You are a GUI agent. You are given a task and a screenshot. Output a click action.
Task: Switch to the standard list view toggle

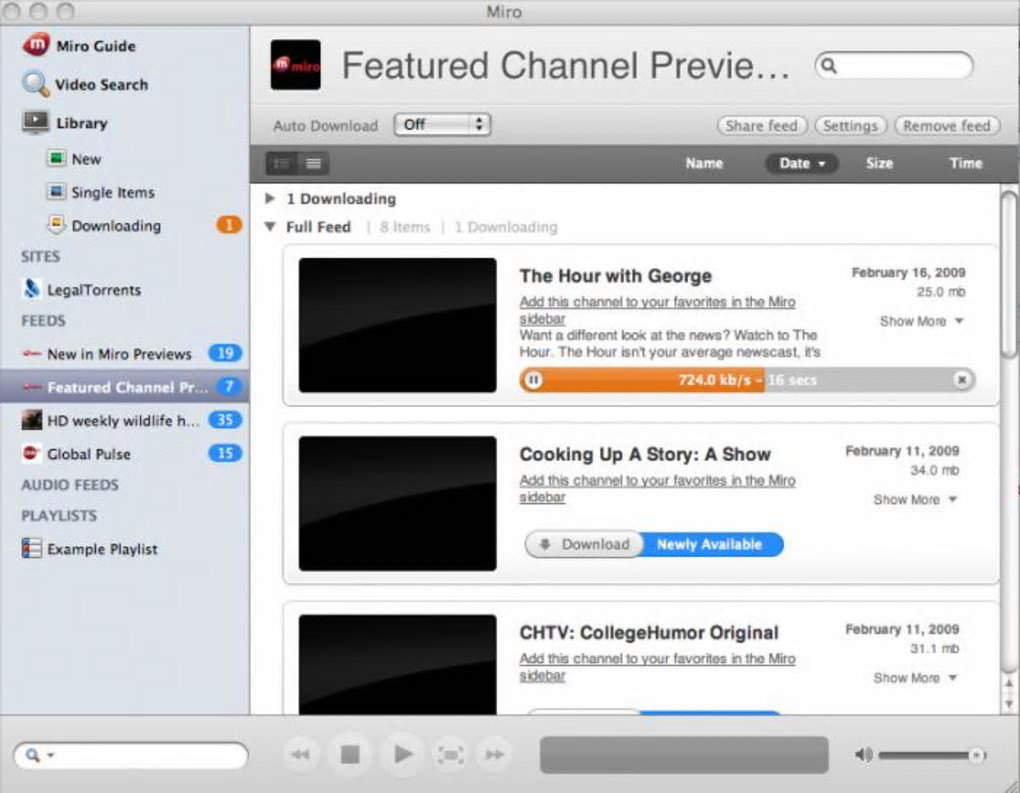click(x=282, y=163)
